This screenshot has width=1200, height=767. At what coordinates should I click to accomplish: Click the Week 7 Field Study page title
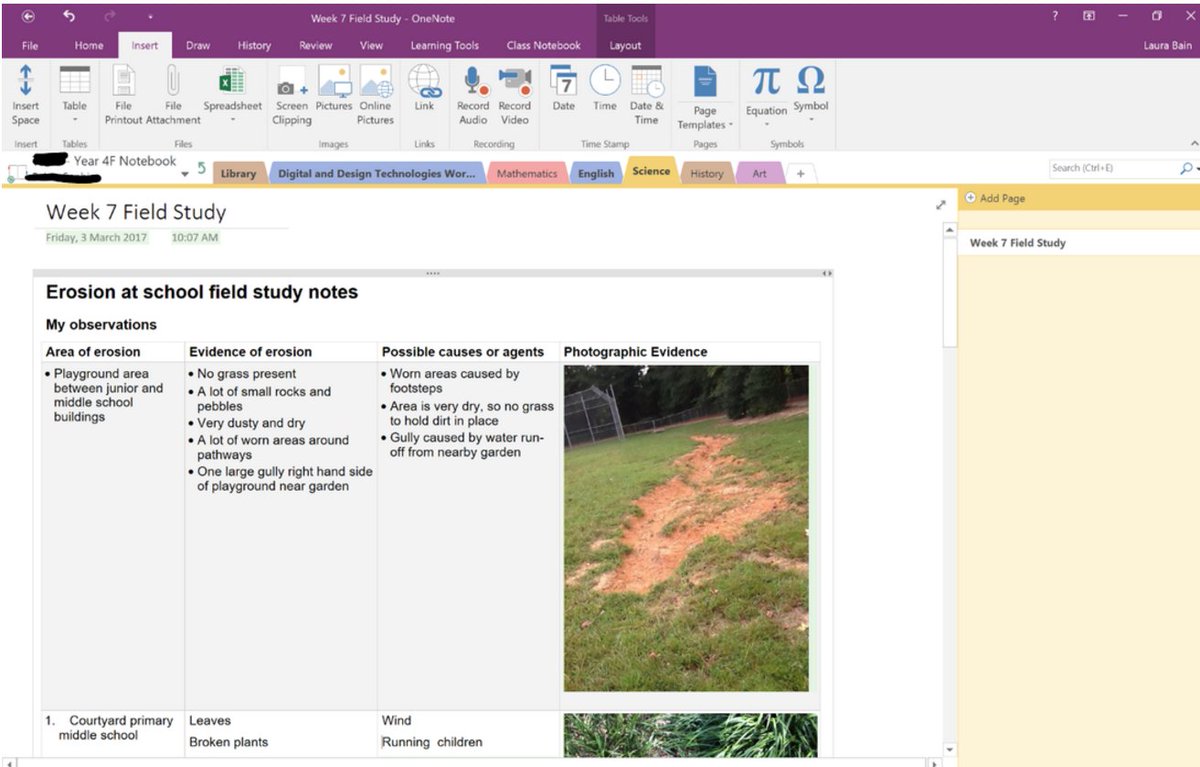(x=136, y=212)
